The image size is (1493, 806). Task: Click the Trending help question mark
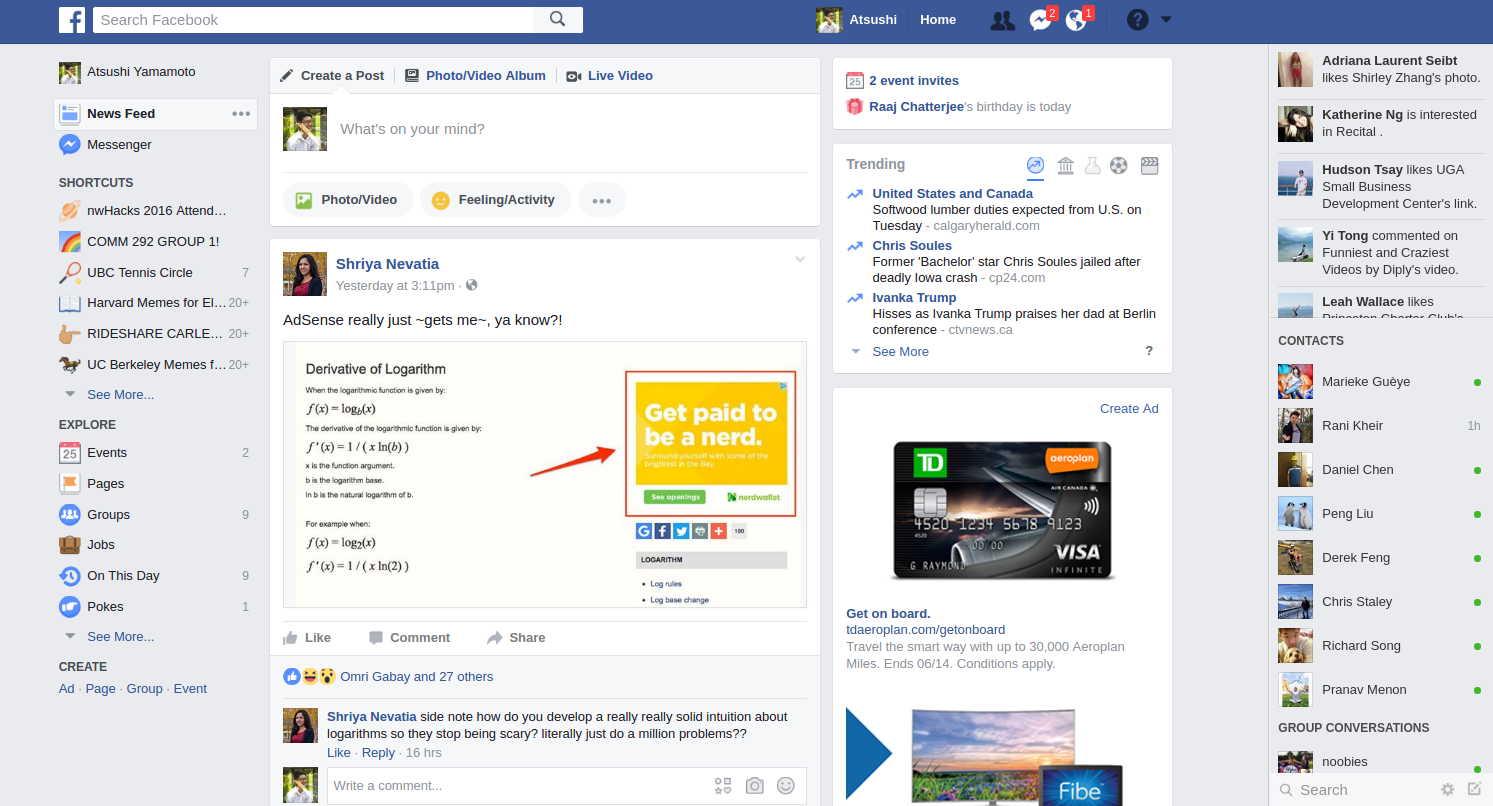click(1149, 351)
